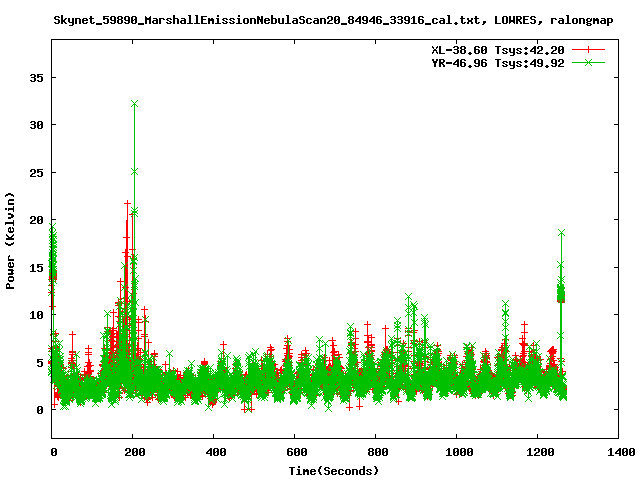Click the Time(Seconds) x-axis label
The width and height of the screenshot is (640, 480).
pyautogui.click(x=333, y=471)
